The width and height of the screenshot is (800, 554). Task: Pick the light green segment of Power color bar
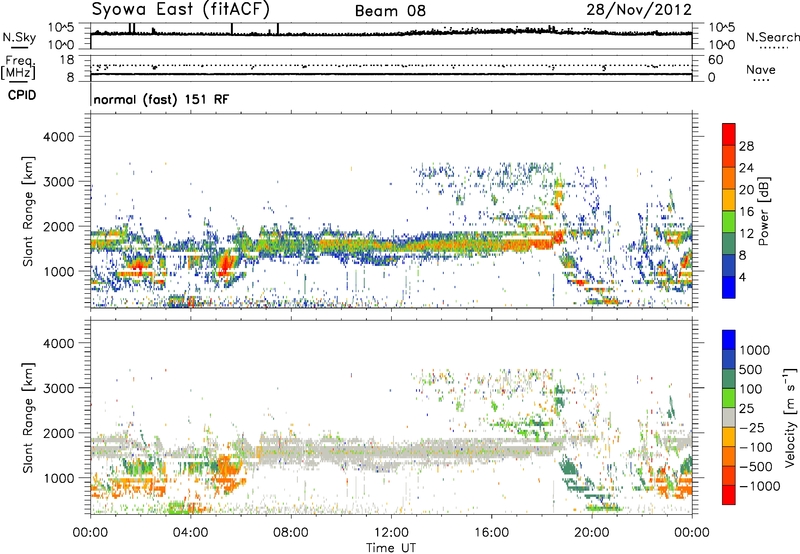[x=729, y=222]
